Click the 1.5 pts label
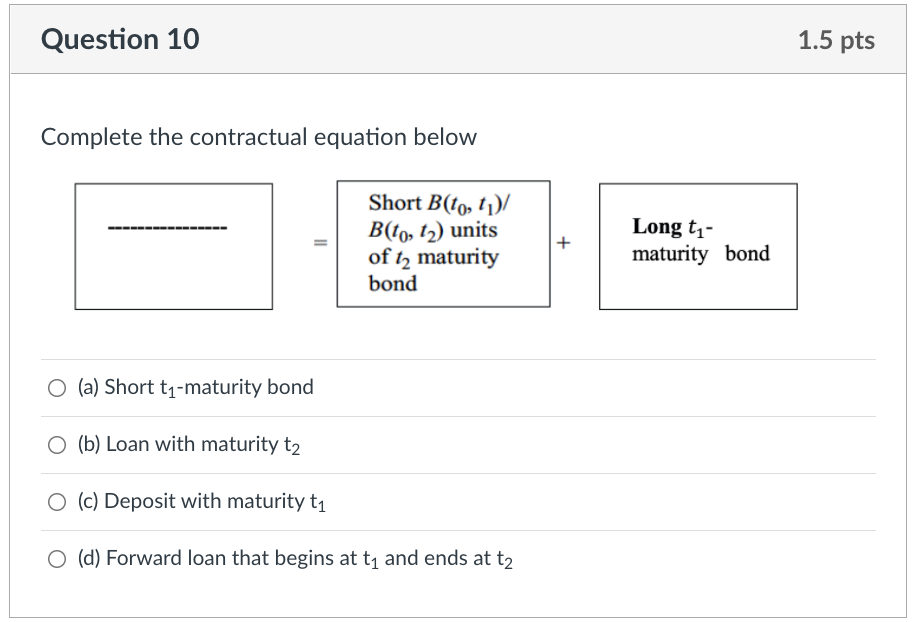The width and height of the screenshot is (914, 622). point(837,39)
